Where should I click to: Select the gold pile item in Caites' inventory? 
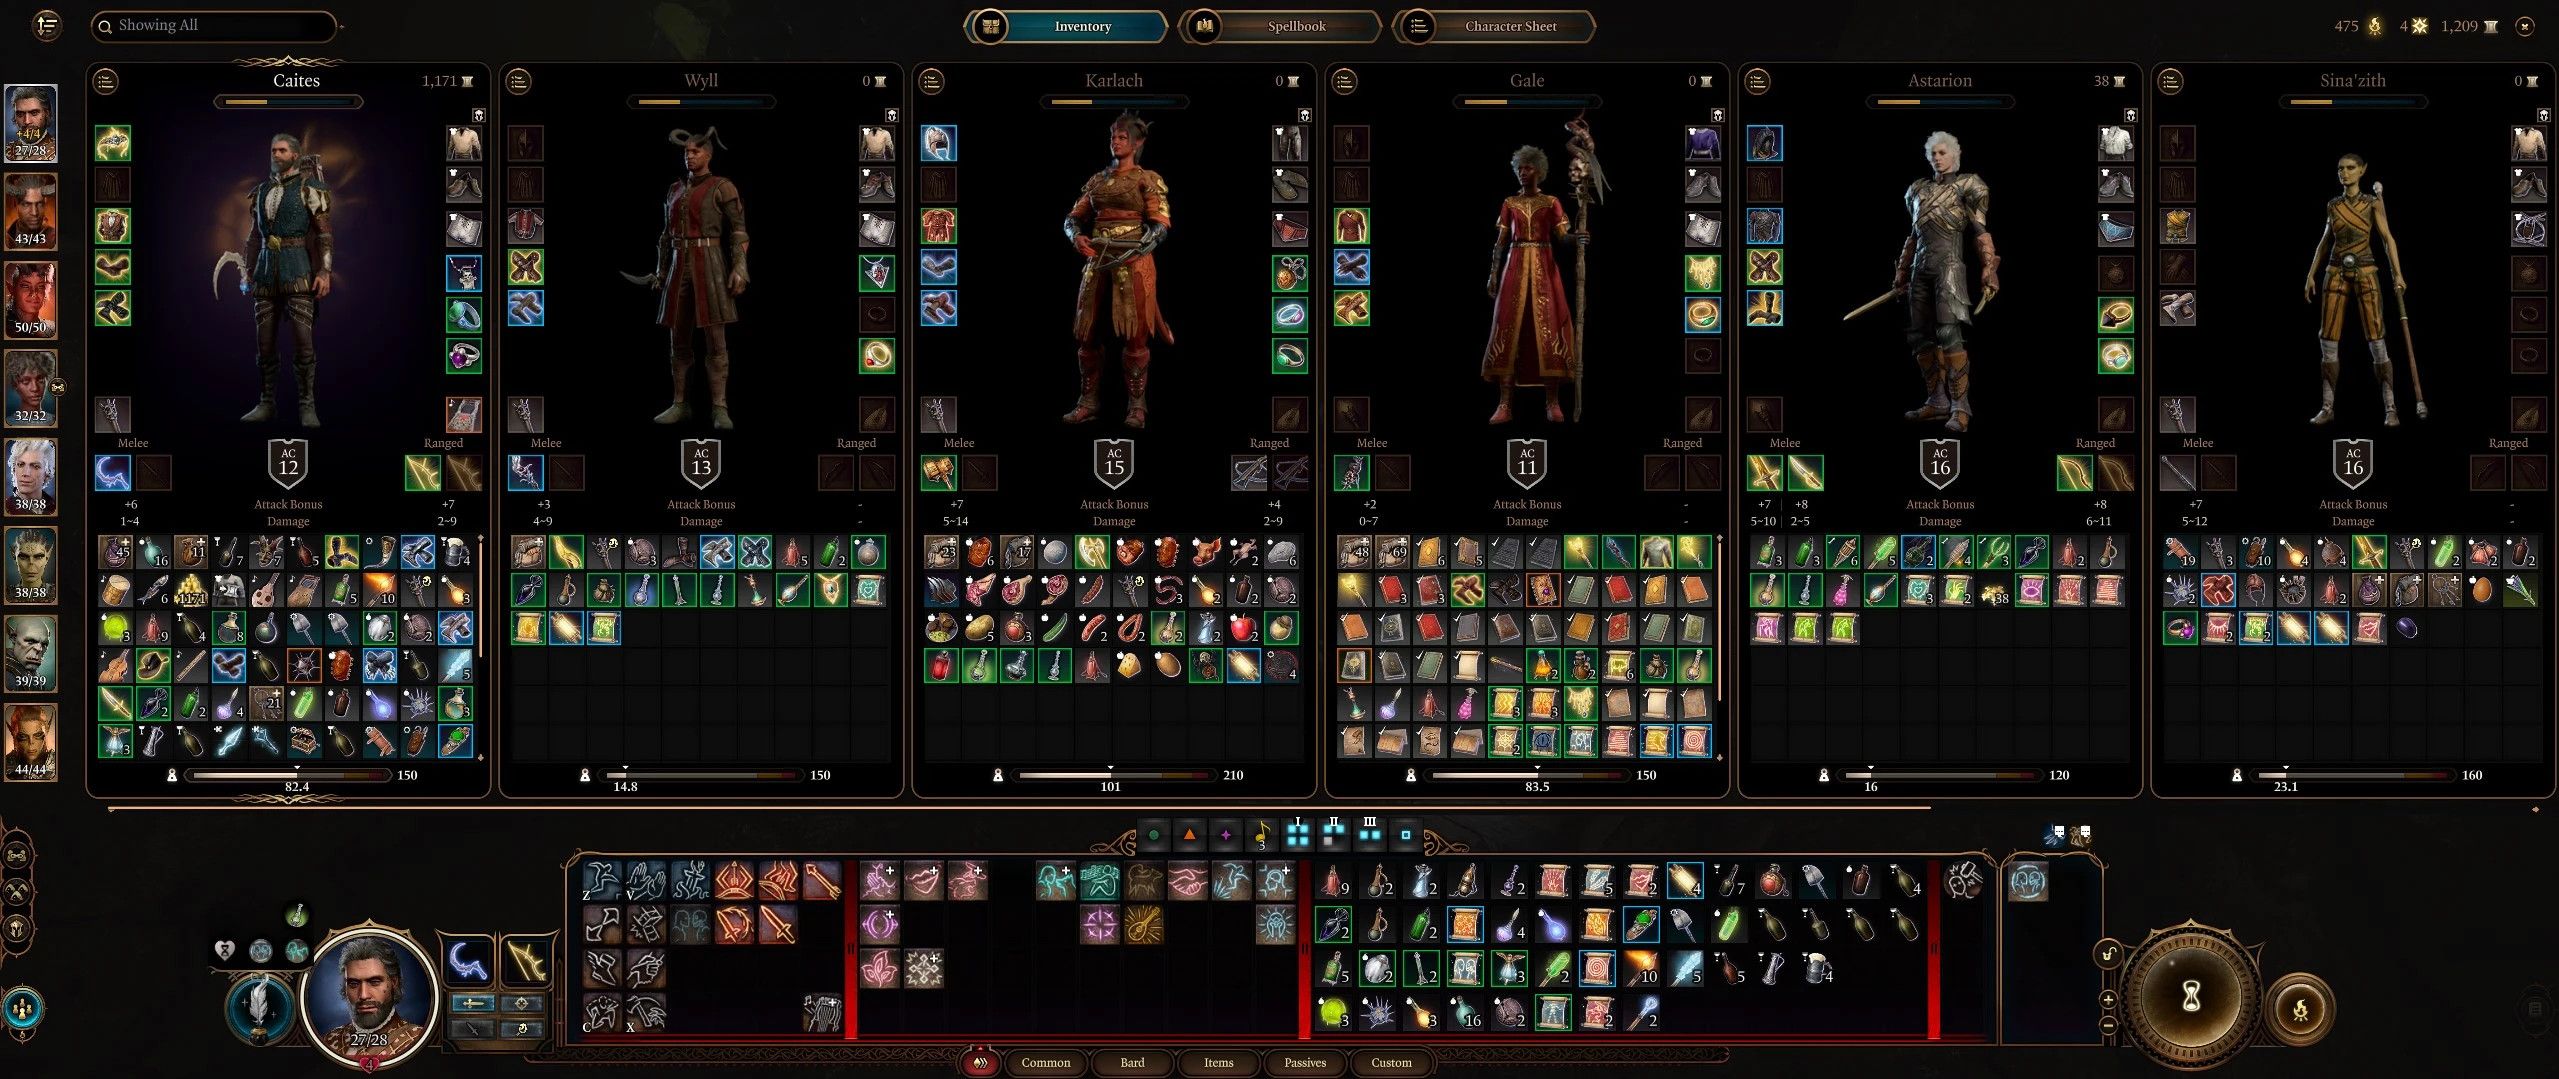(x=191, y=590)
